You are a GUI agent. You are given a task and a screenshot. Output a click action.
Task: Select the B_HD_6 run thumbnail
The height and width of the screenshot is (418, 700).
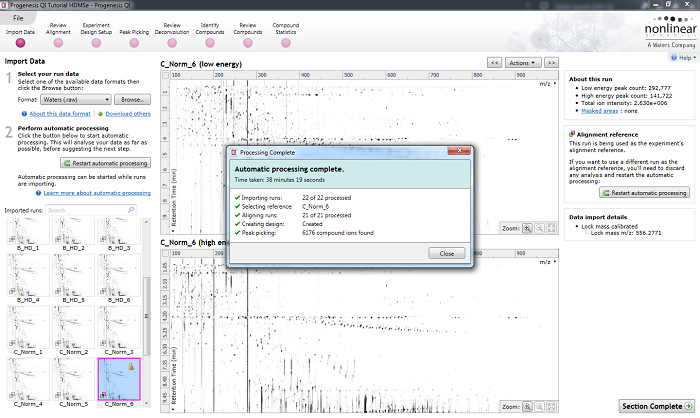pyautogui.click(x=119, y=275)
